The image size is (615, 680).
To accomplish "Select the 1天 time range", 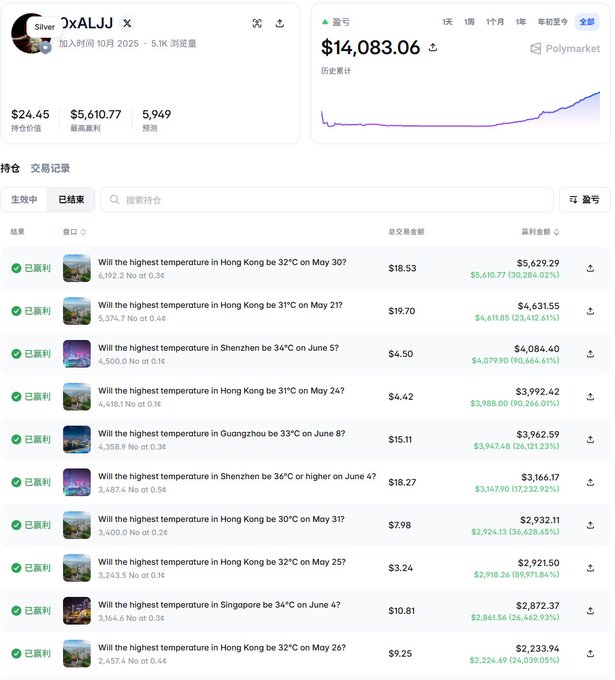I will (447, 22).
